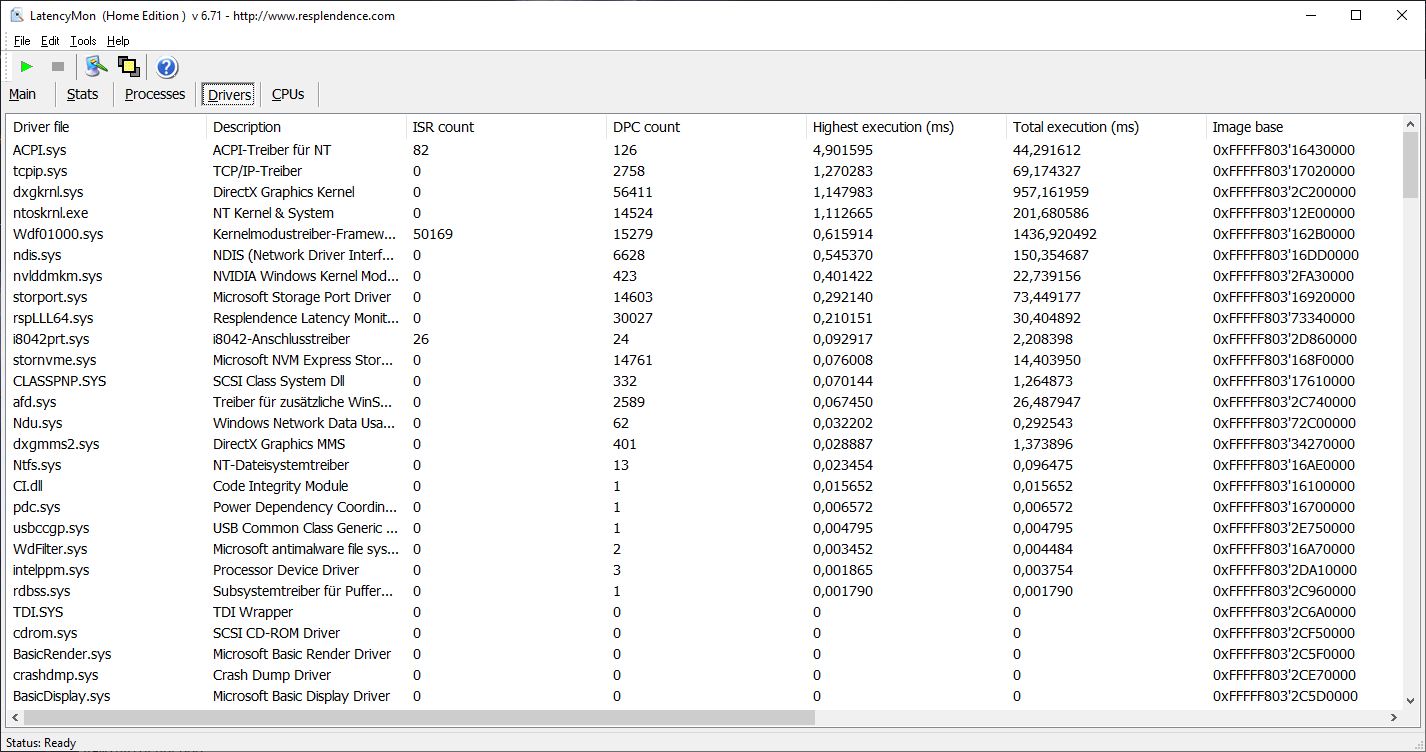Select the nvlddmkm.sys row
1426x752 pixels.
coord(704,276)
